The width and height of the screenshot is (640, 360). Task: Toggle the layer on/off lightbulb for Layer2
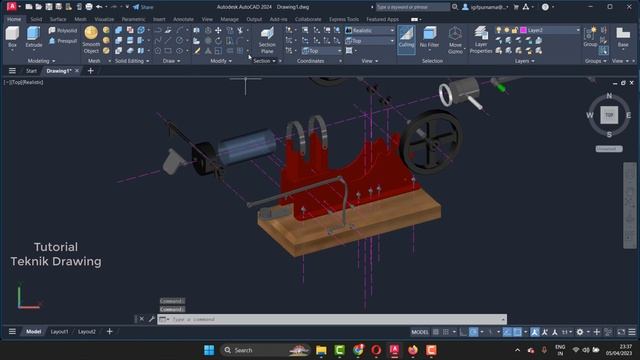pyautogui.click(x=499, y=30)
